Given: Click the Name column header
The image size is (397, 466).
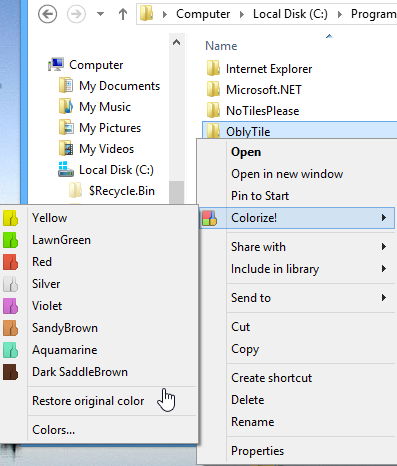Looking at the screenshot, I should tap(221, 46).
